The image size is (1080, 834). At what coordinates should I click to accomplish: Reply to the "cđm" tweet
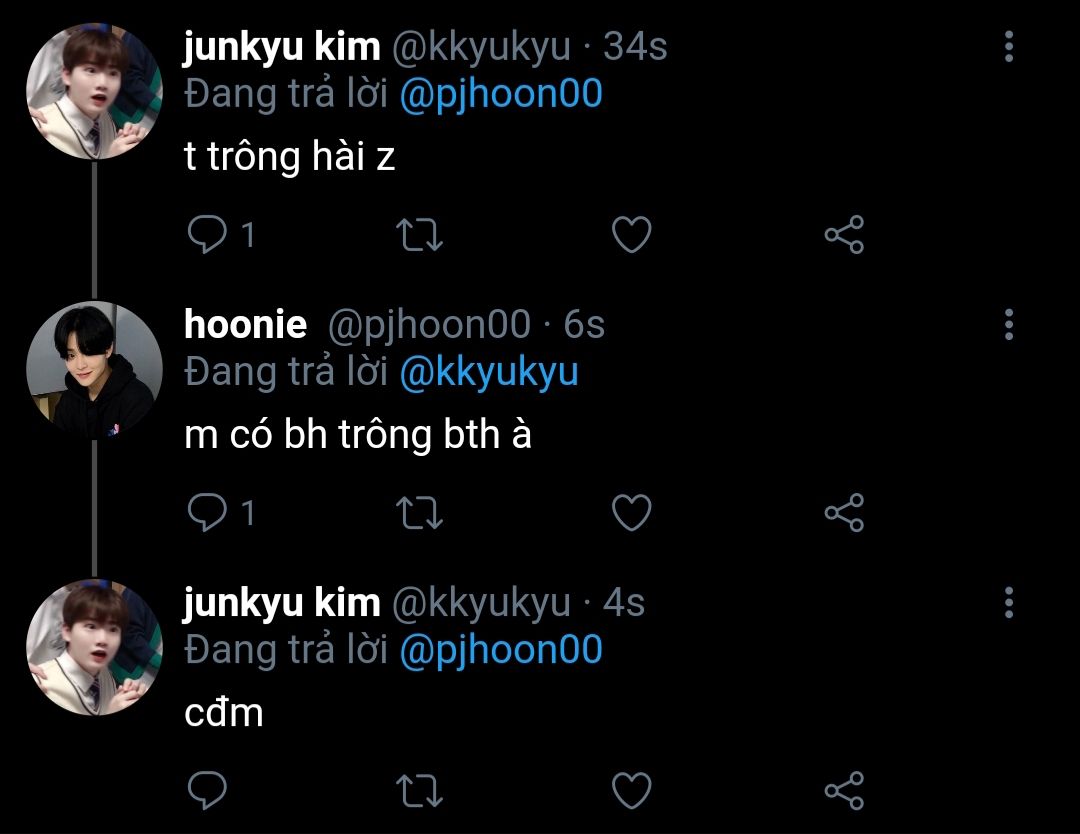click(207, 790)
